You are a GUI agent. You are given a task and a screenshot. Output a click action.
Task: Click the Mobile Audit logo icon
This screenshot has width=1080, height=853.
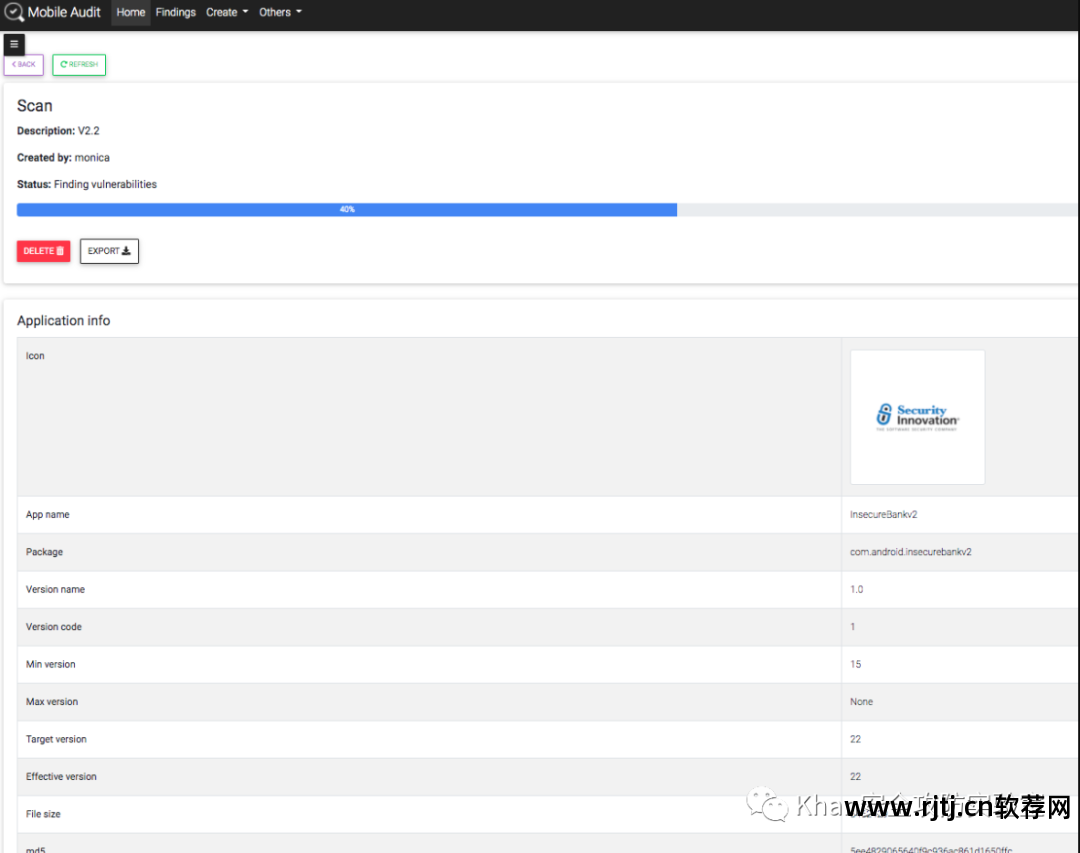[x=14, y=12]
